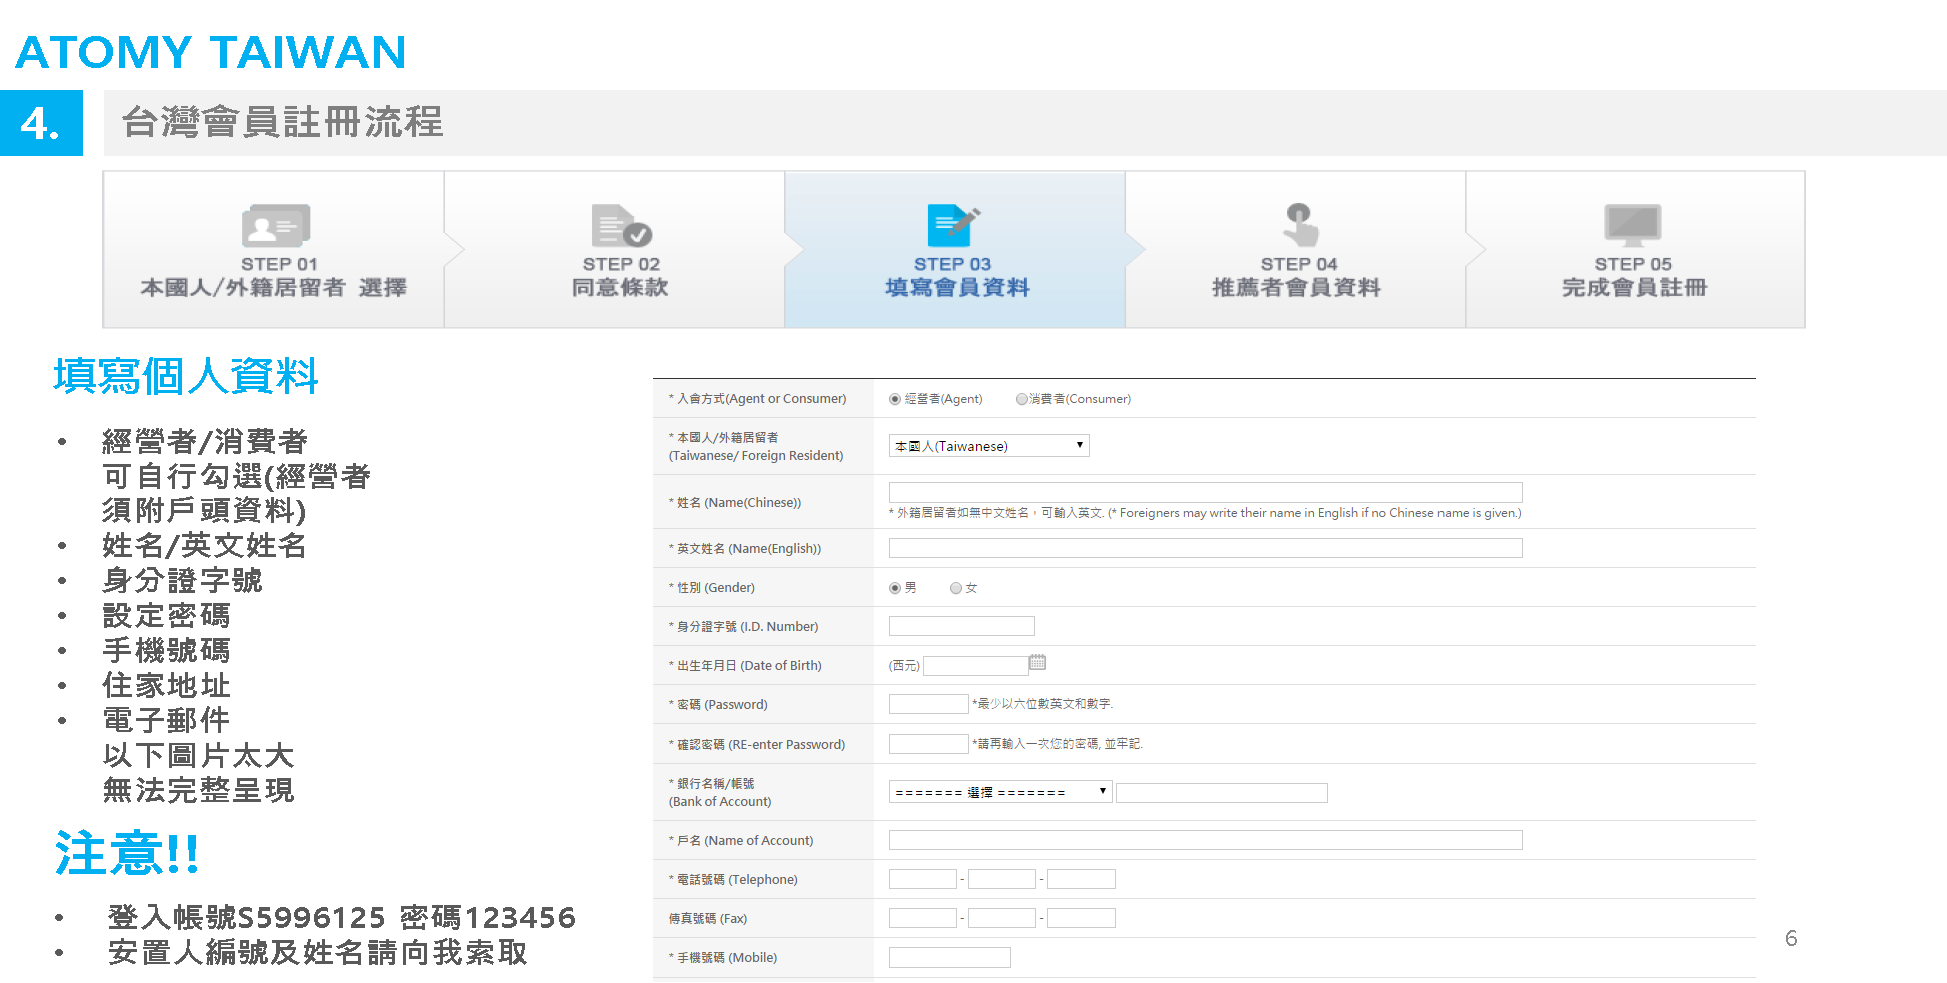Click the 英文姓名 (Name(English)) input field
The width and height of the screenshot is (1947, 983).
1205,548
